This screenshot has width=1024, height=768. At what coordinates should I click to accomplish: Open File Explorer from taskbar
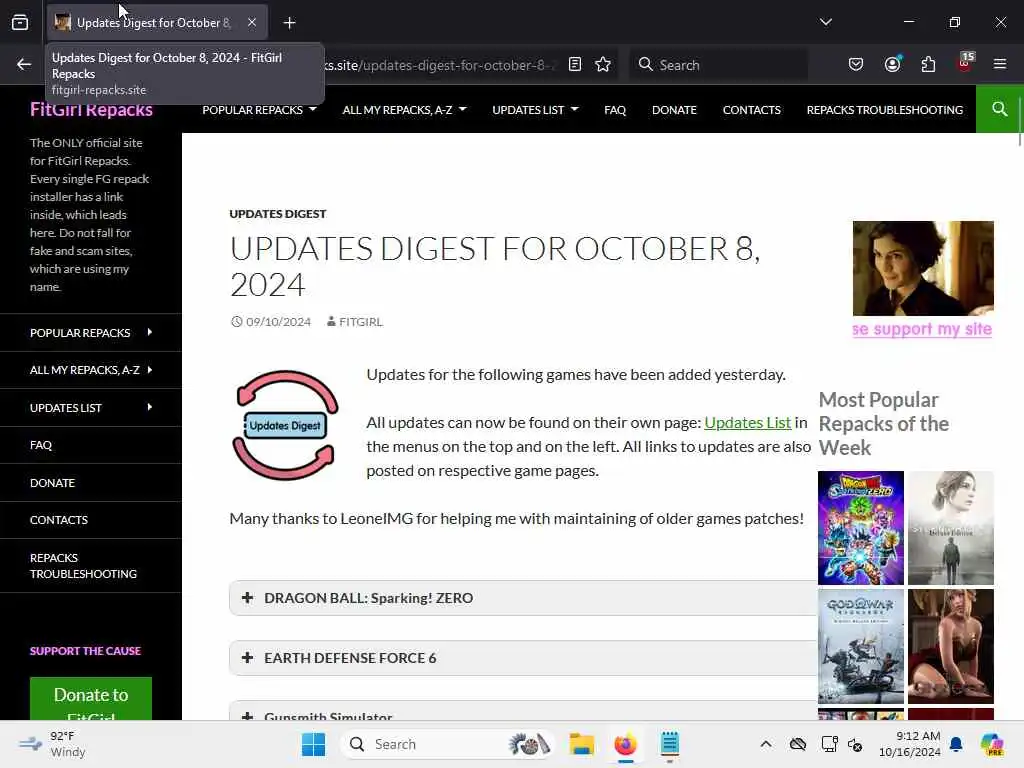[x=581, y=744]
